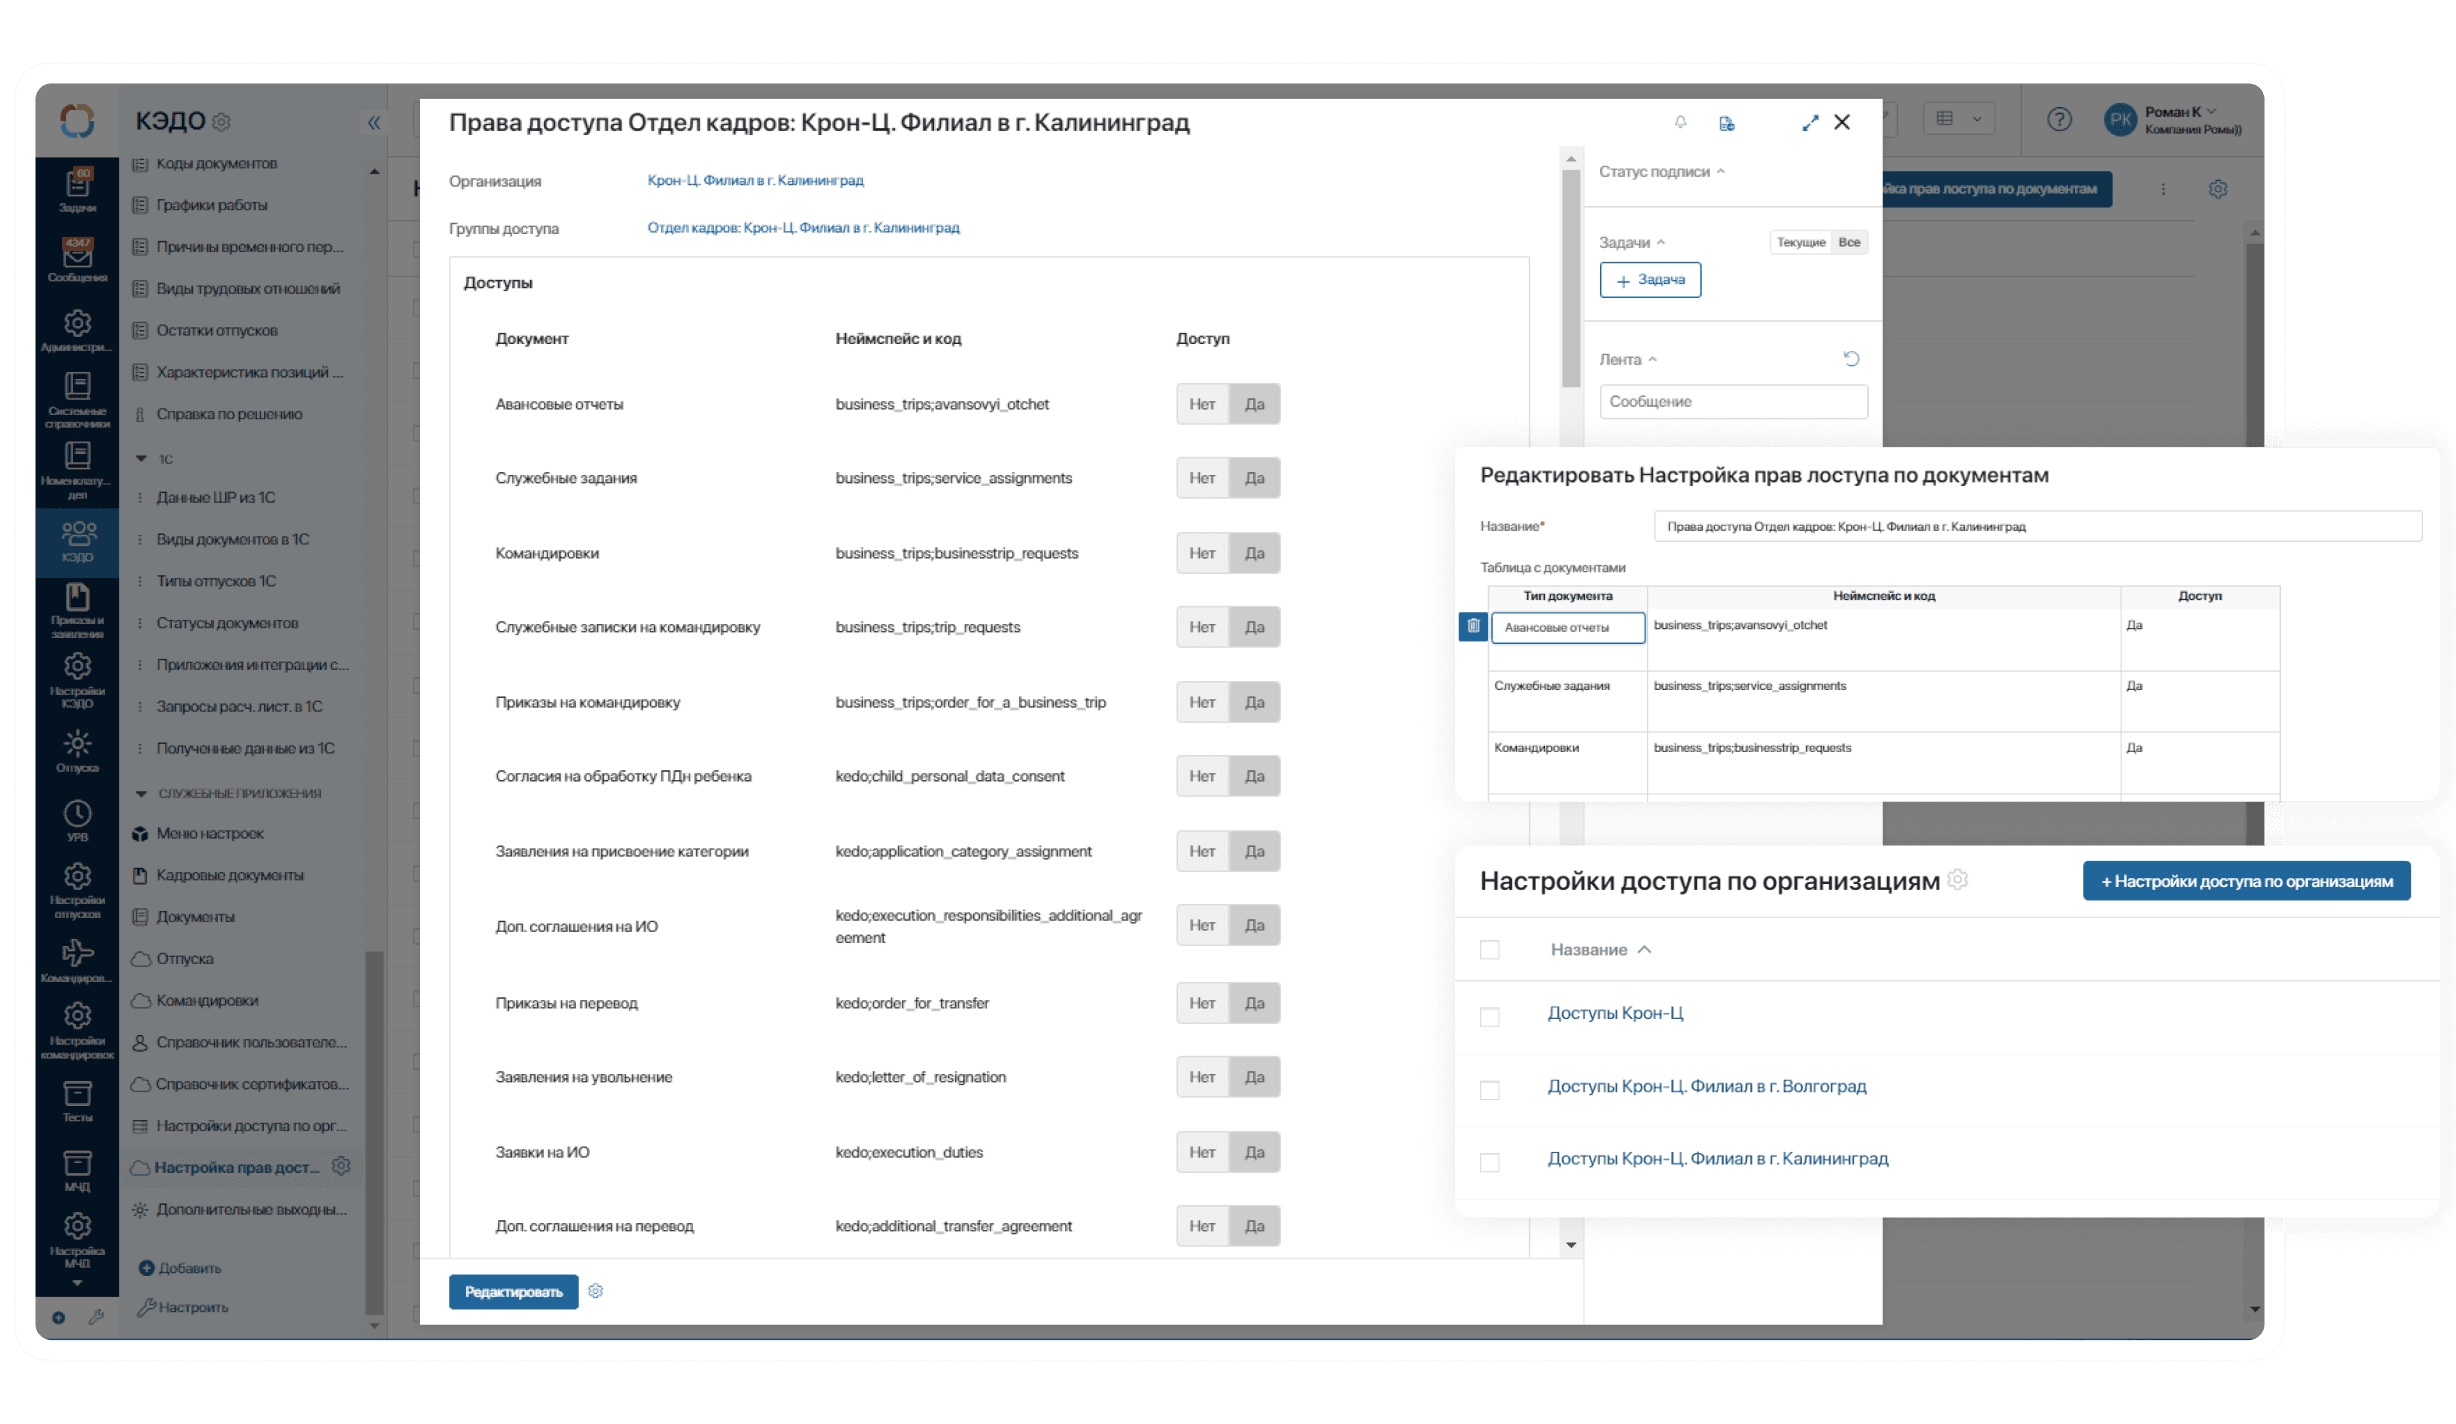
Task: Check the box for Доступы Крон-Ц
Action: click(x=1489, y=1016)
